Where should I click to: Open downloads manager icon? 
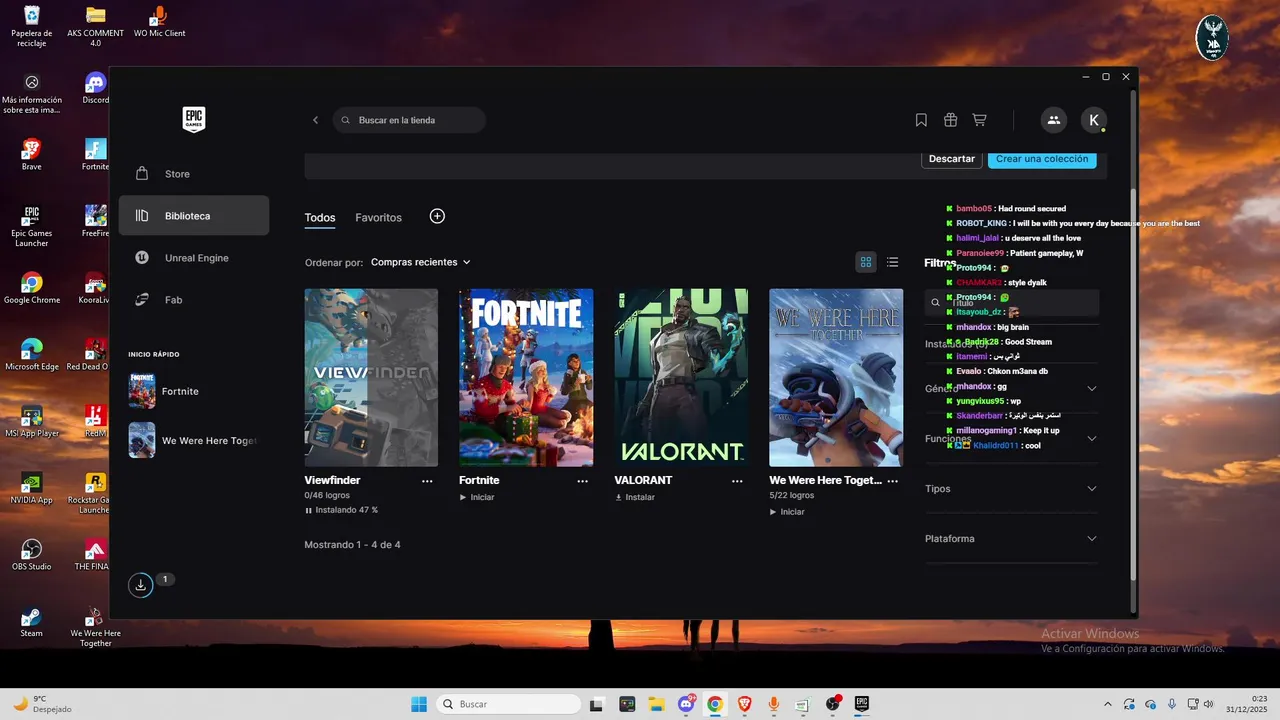141,585
